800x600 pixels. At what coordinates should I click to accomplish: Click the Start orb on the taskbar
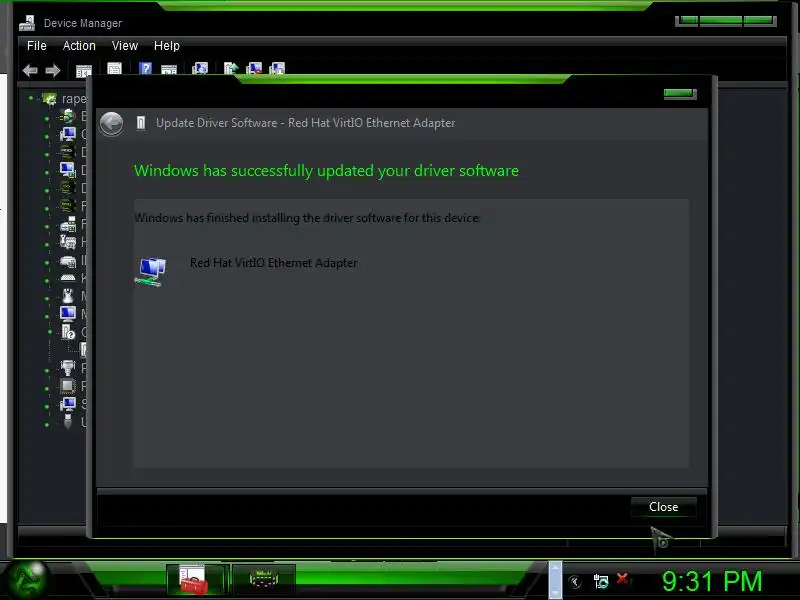point(27,579)
